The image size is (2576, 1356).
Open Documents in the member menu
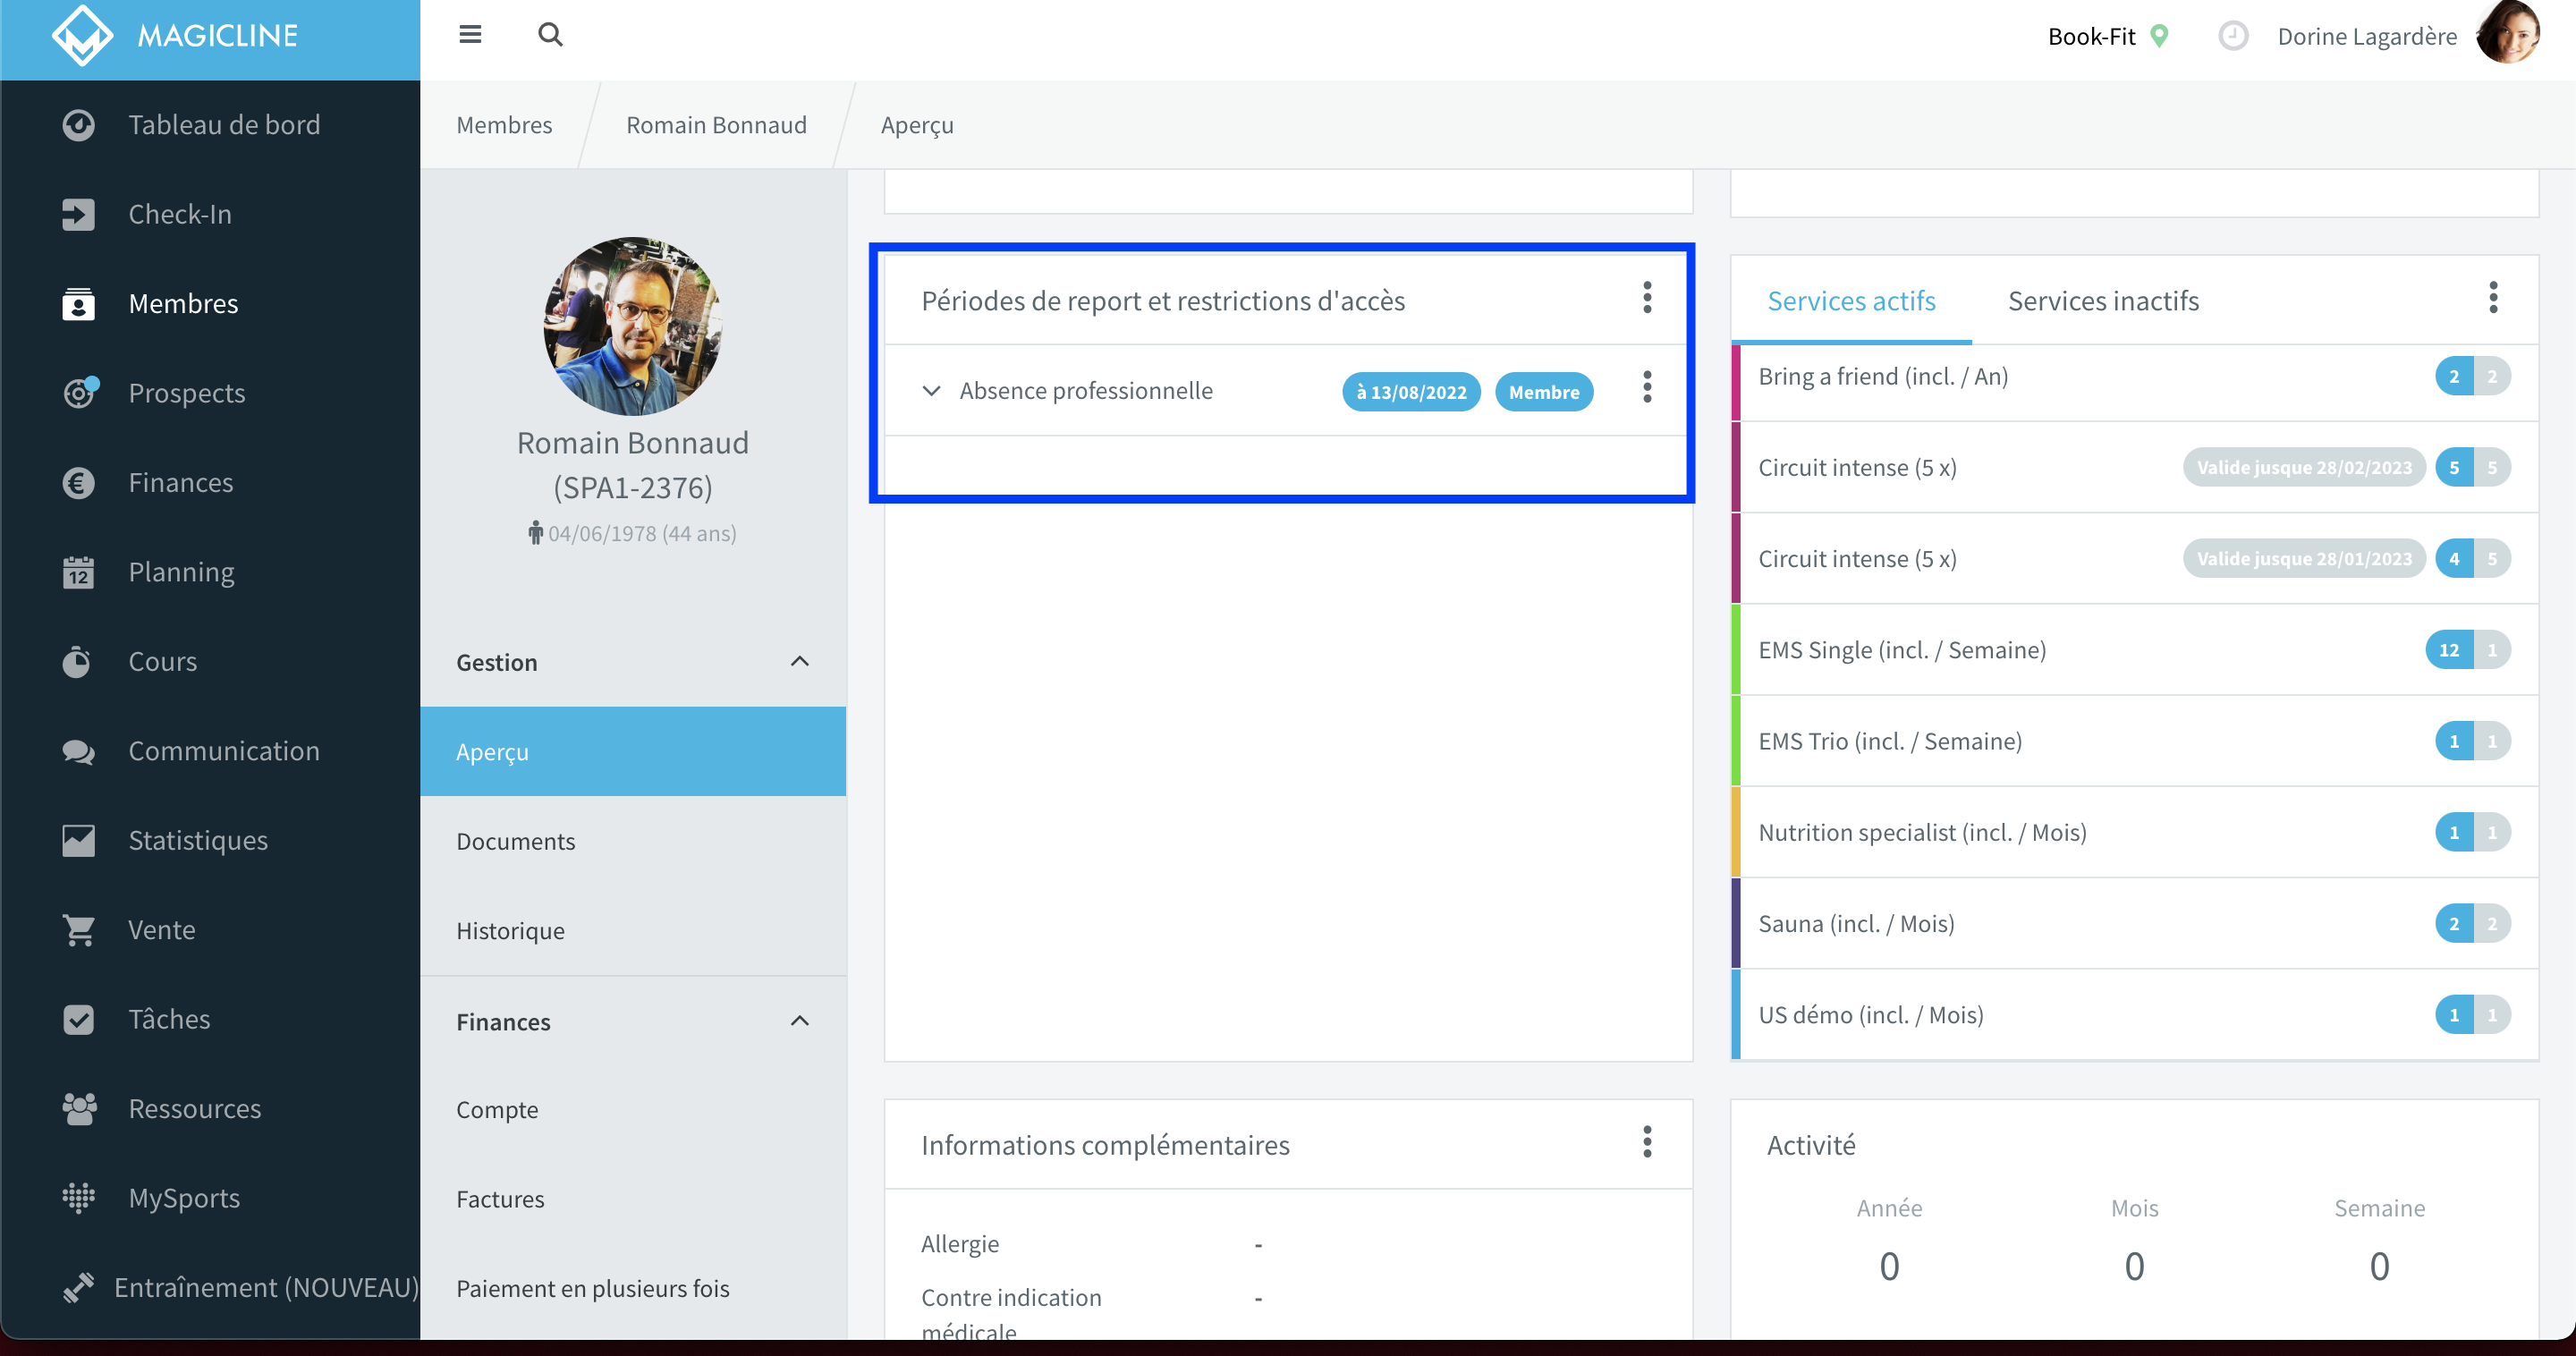(x=633, y=841)
